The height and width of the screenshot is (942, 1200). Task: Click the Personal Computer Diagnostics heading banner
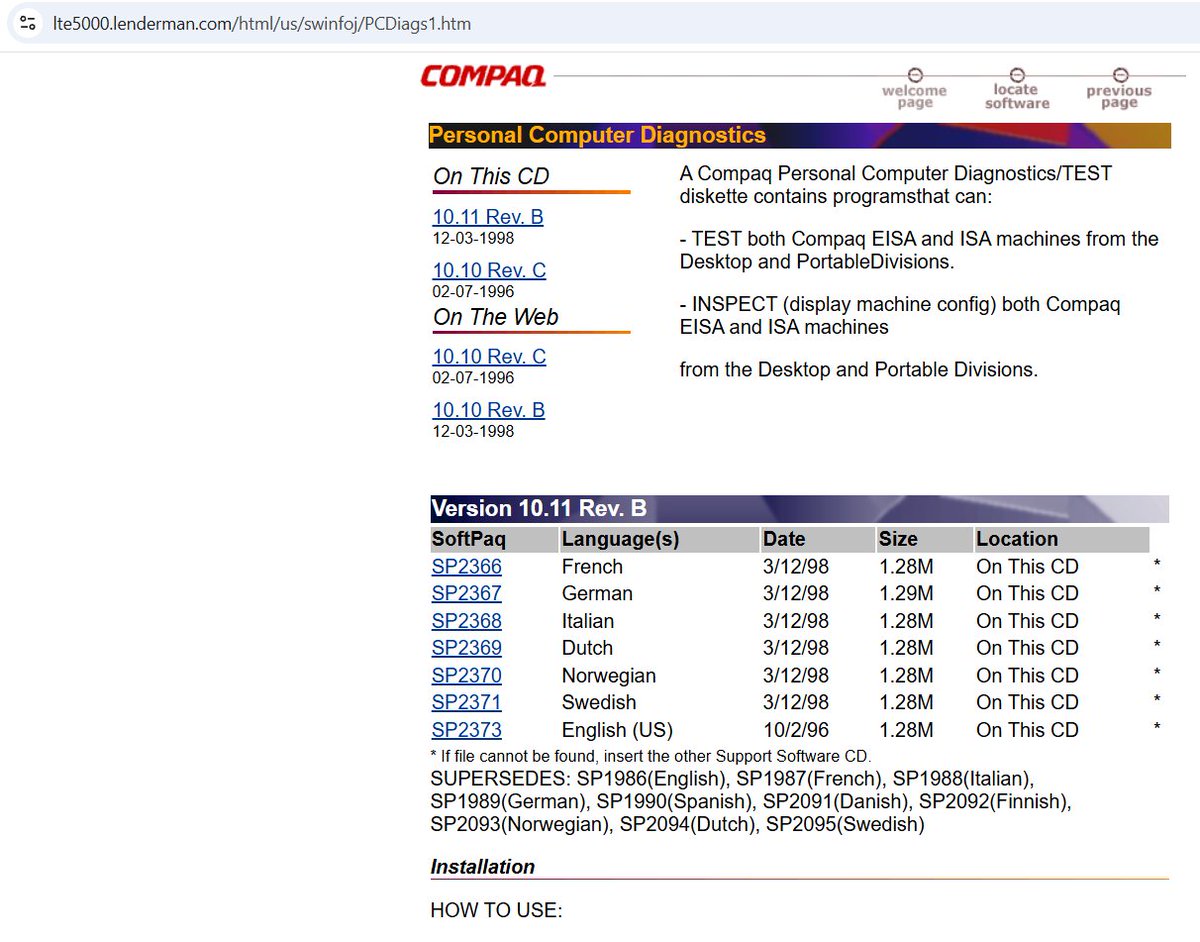[799, 135]
